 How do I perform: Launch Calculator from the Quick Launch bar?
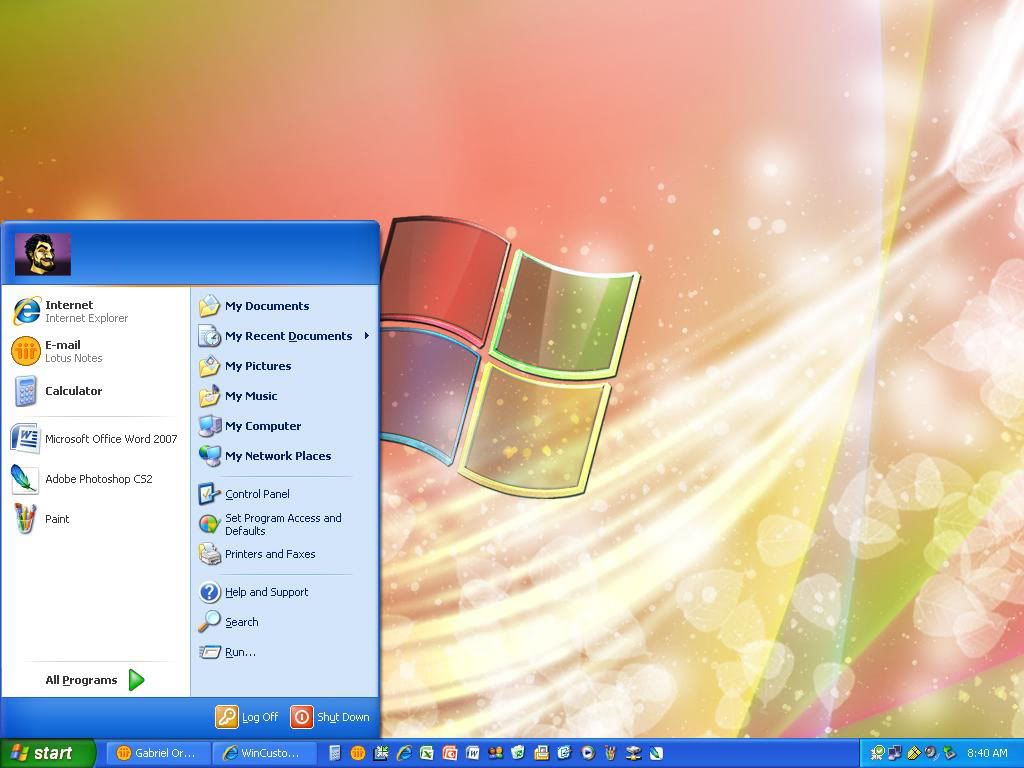[x=334, y=753]
